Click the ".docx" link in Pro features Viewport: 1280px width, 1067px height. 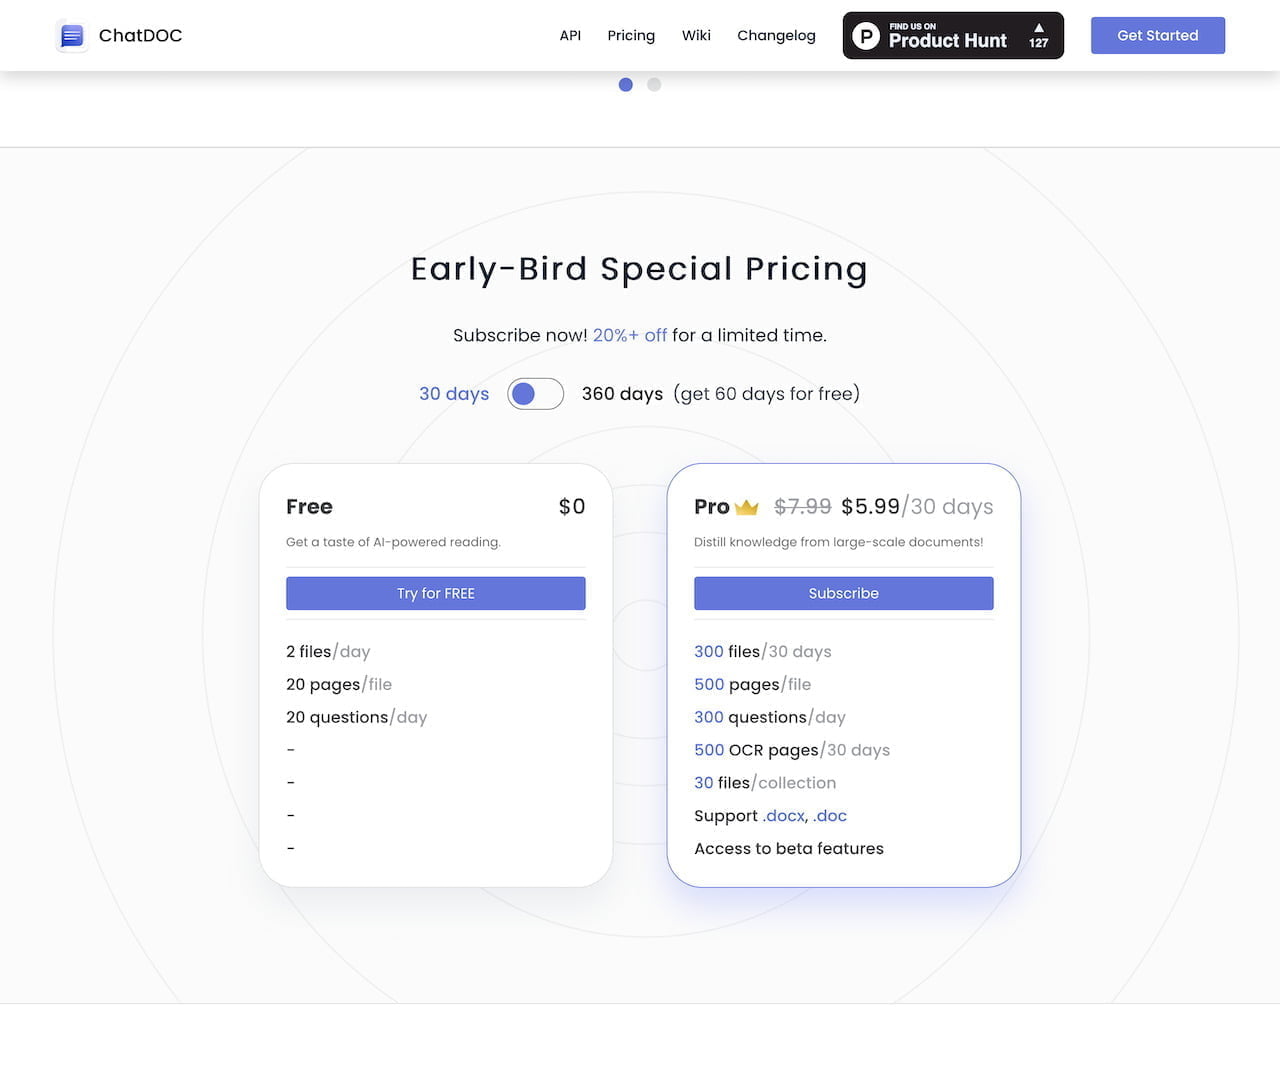coord(783,816)
